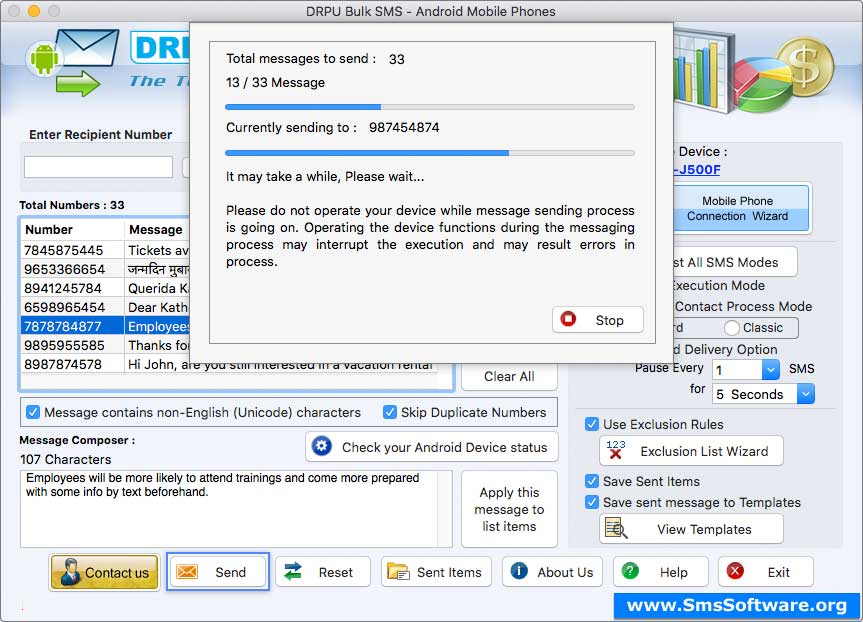Disable Use Exclusion Rules checkbox
The image size is (863, 622).
[592, 424]
